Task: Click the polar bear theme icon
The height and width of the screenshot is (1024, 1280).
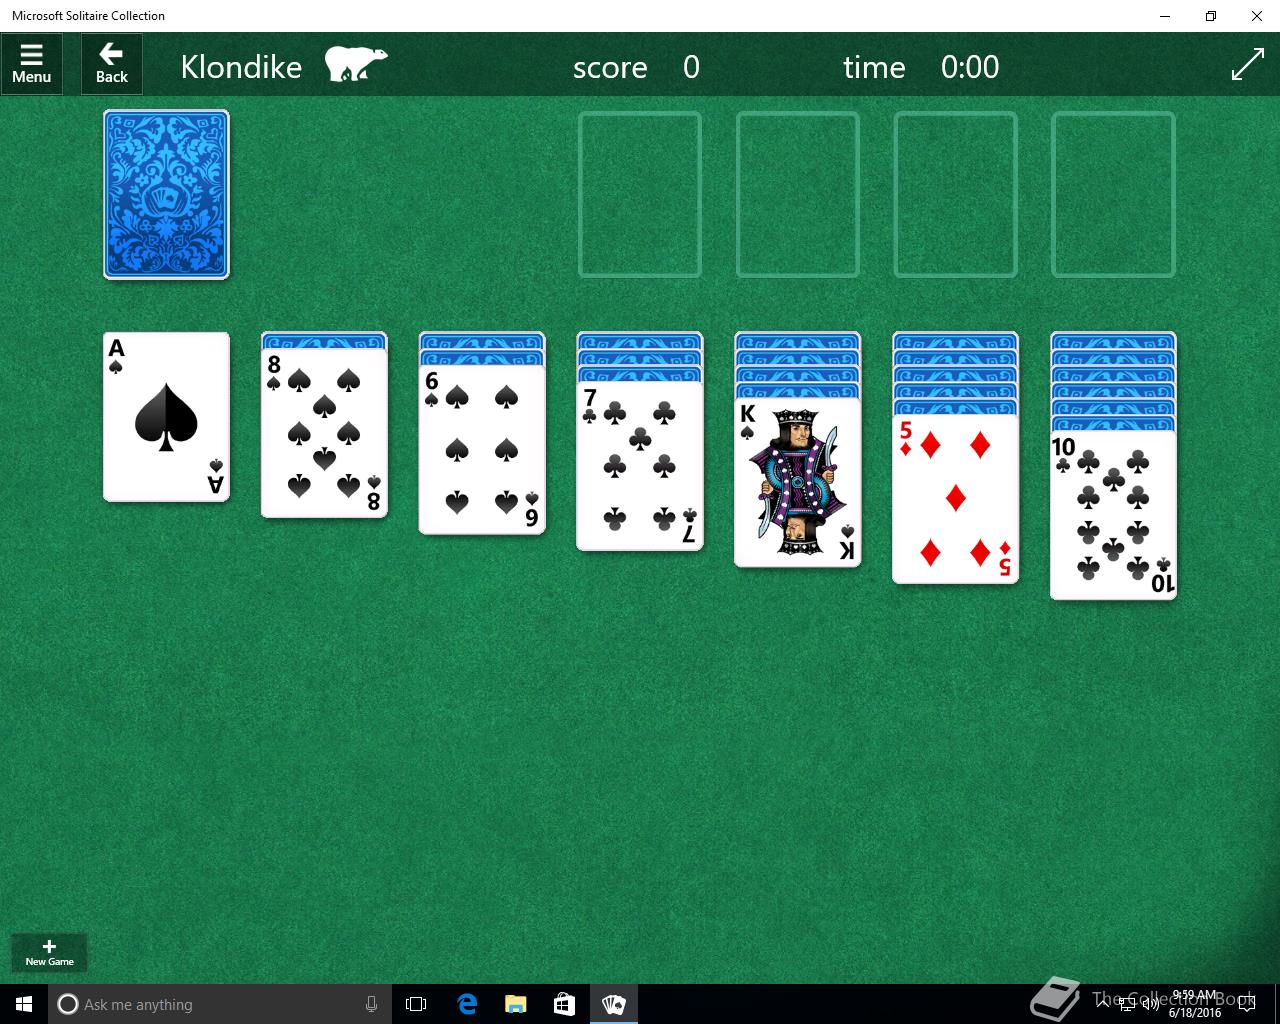Action: (355, 64)
